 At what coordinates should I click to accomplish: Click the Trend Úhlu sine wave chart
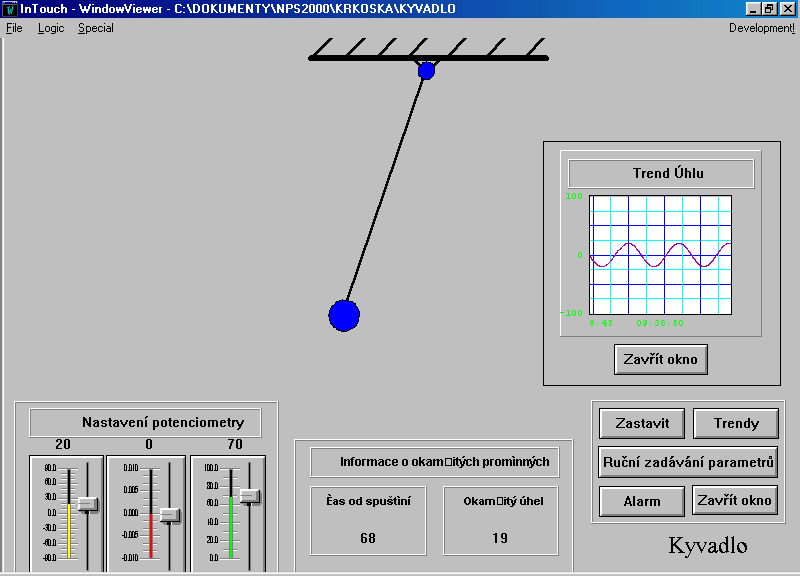[x=660, y=255]
